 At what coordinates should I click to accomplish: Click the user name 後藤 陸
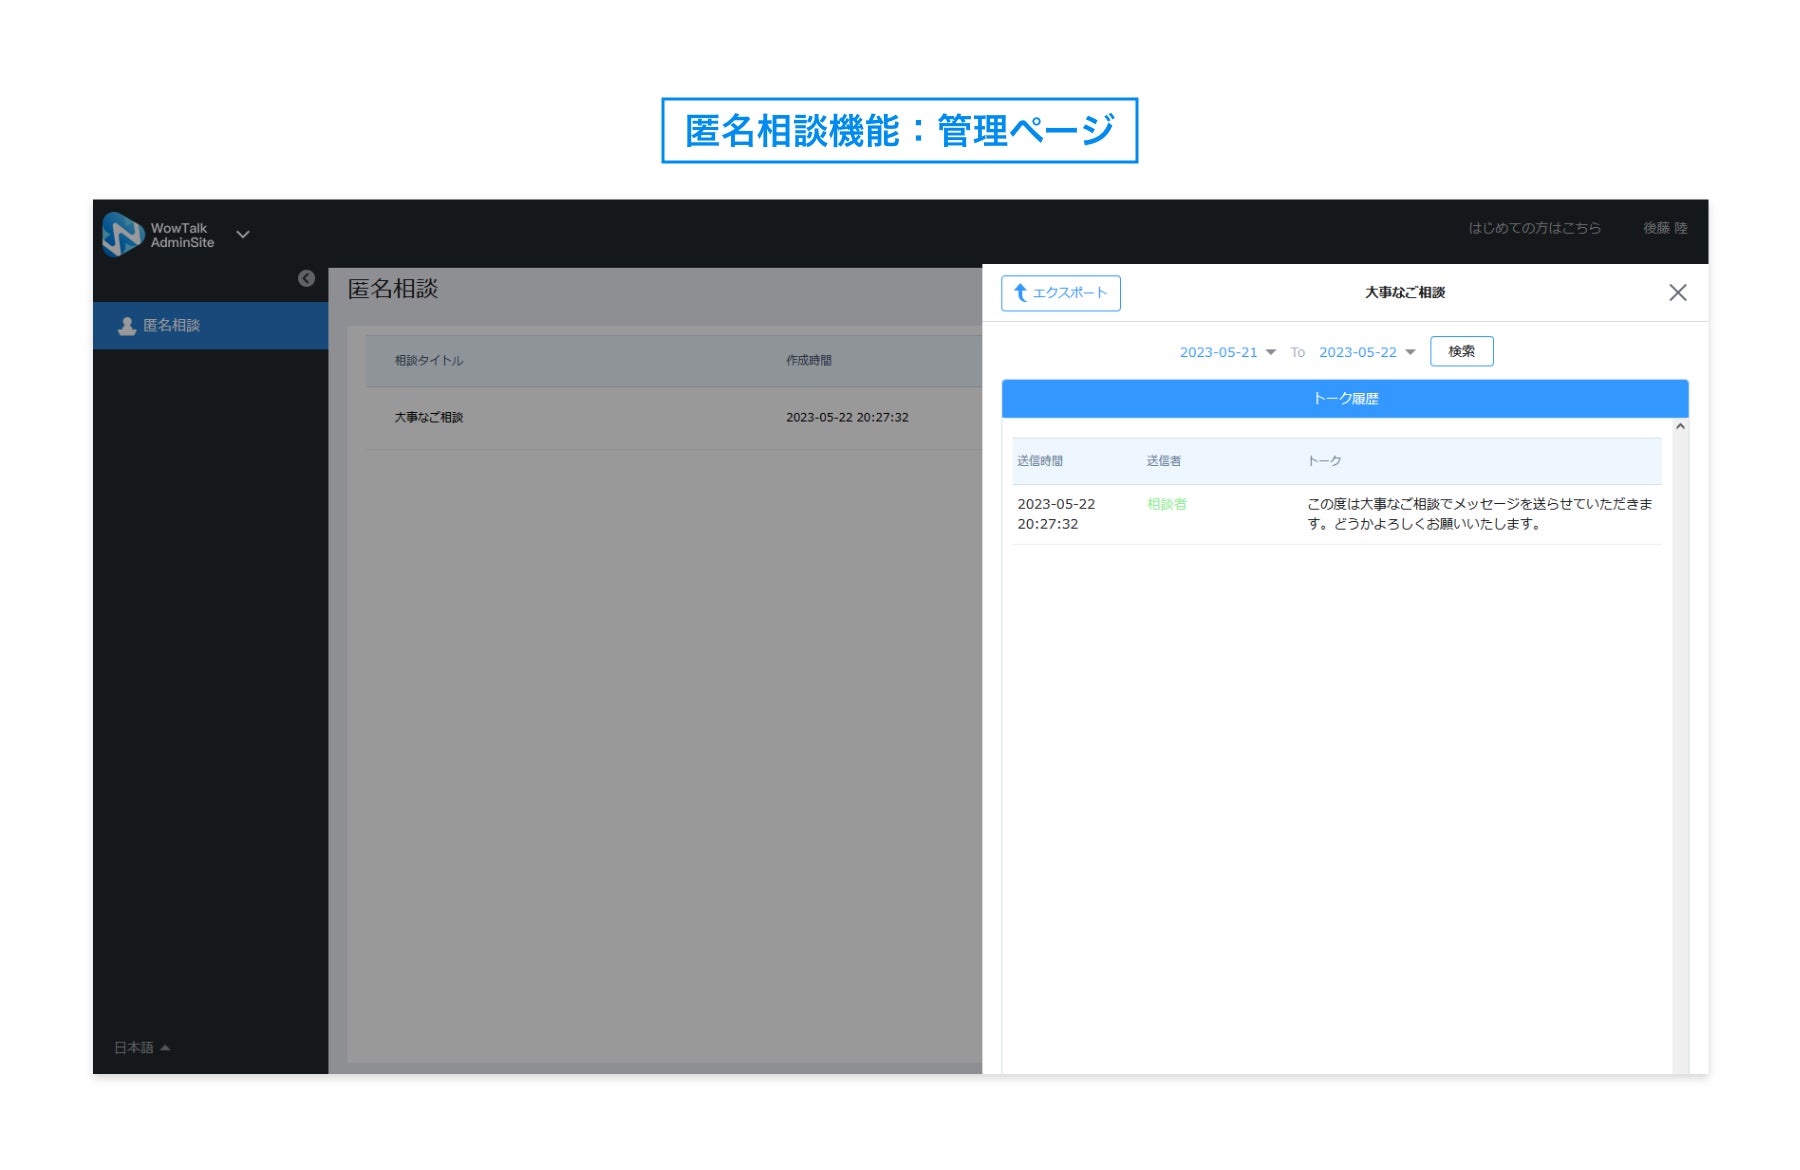click(x=1665, y=228)
